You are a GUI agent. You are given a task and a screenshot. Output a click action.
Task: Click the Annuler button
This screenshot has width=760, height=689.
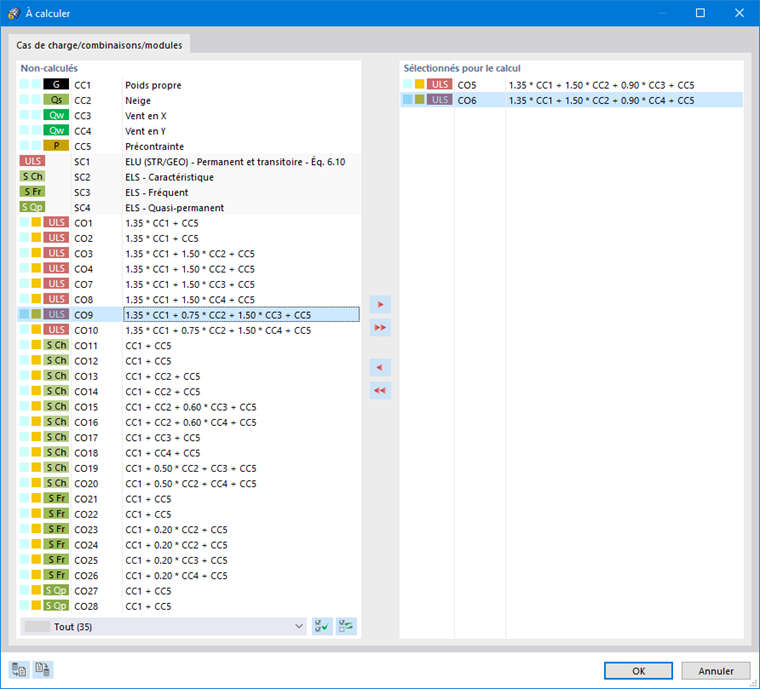[x=716, y=671]
